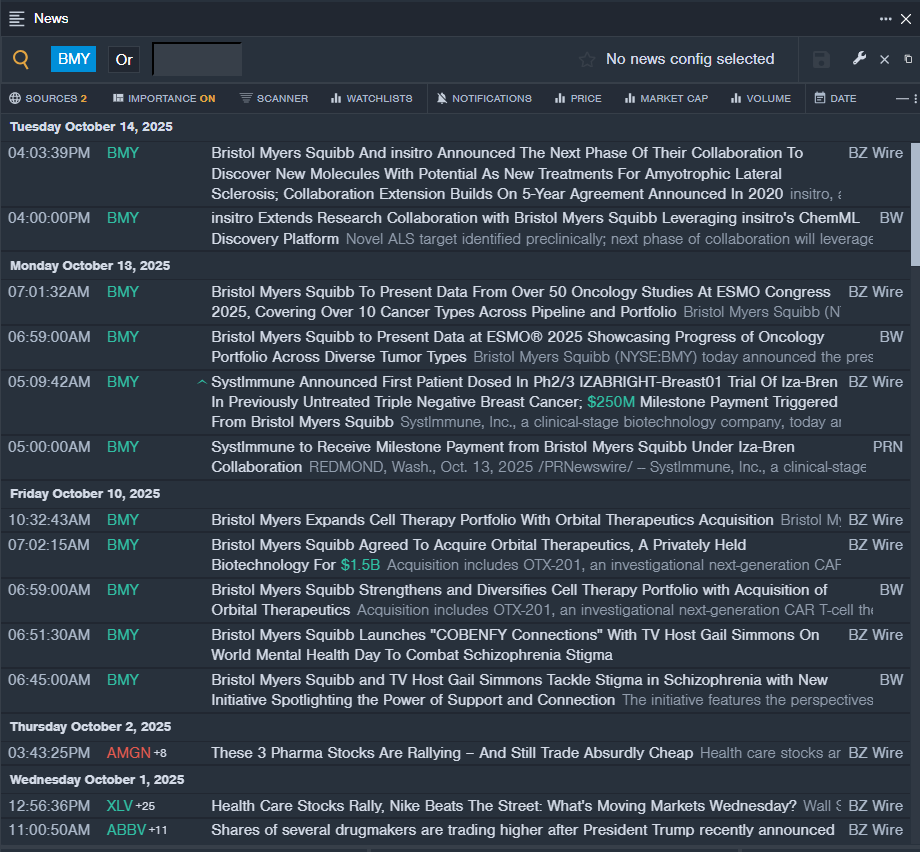This screenshot has height=852, width=920.
Task: Open the wrench settings icon
Action: click(859, 59)
